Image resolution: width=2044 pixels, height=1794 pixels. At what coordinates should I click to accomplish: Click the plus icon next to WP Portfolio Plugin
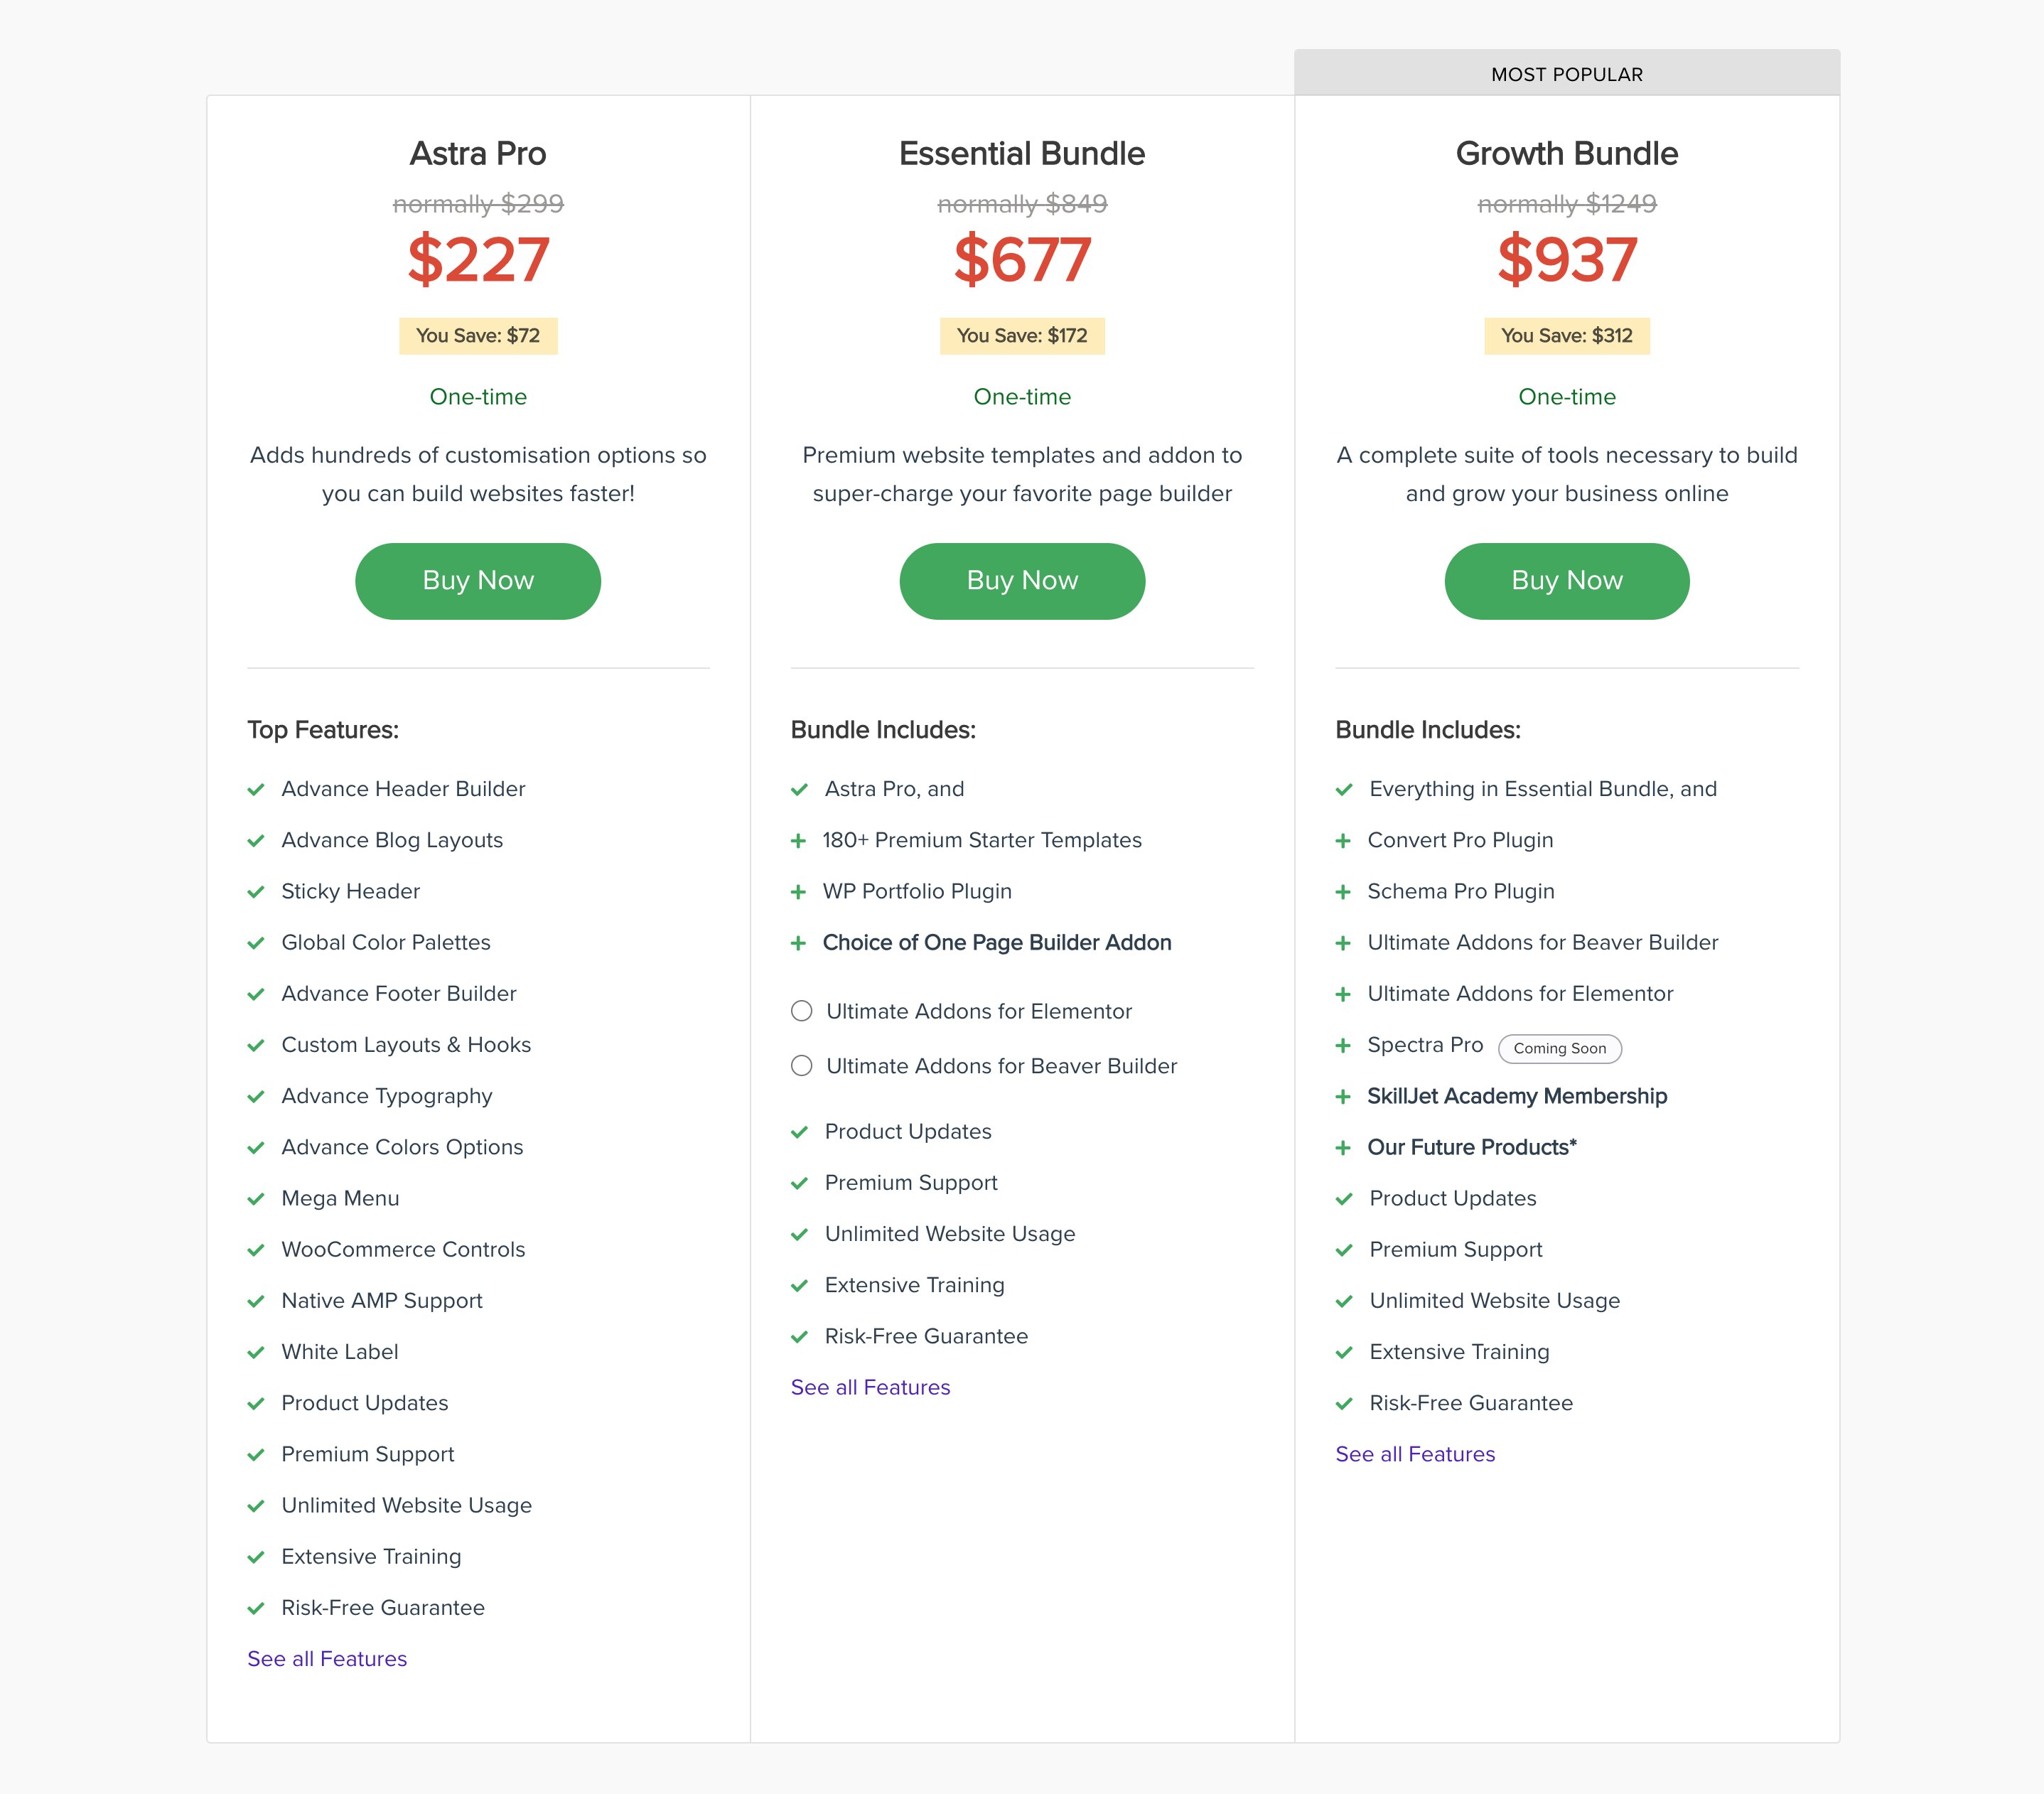click(799, 891)
